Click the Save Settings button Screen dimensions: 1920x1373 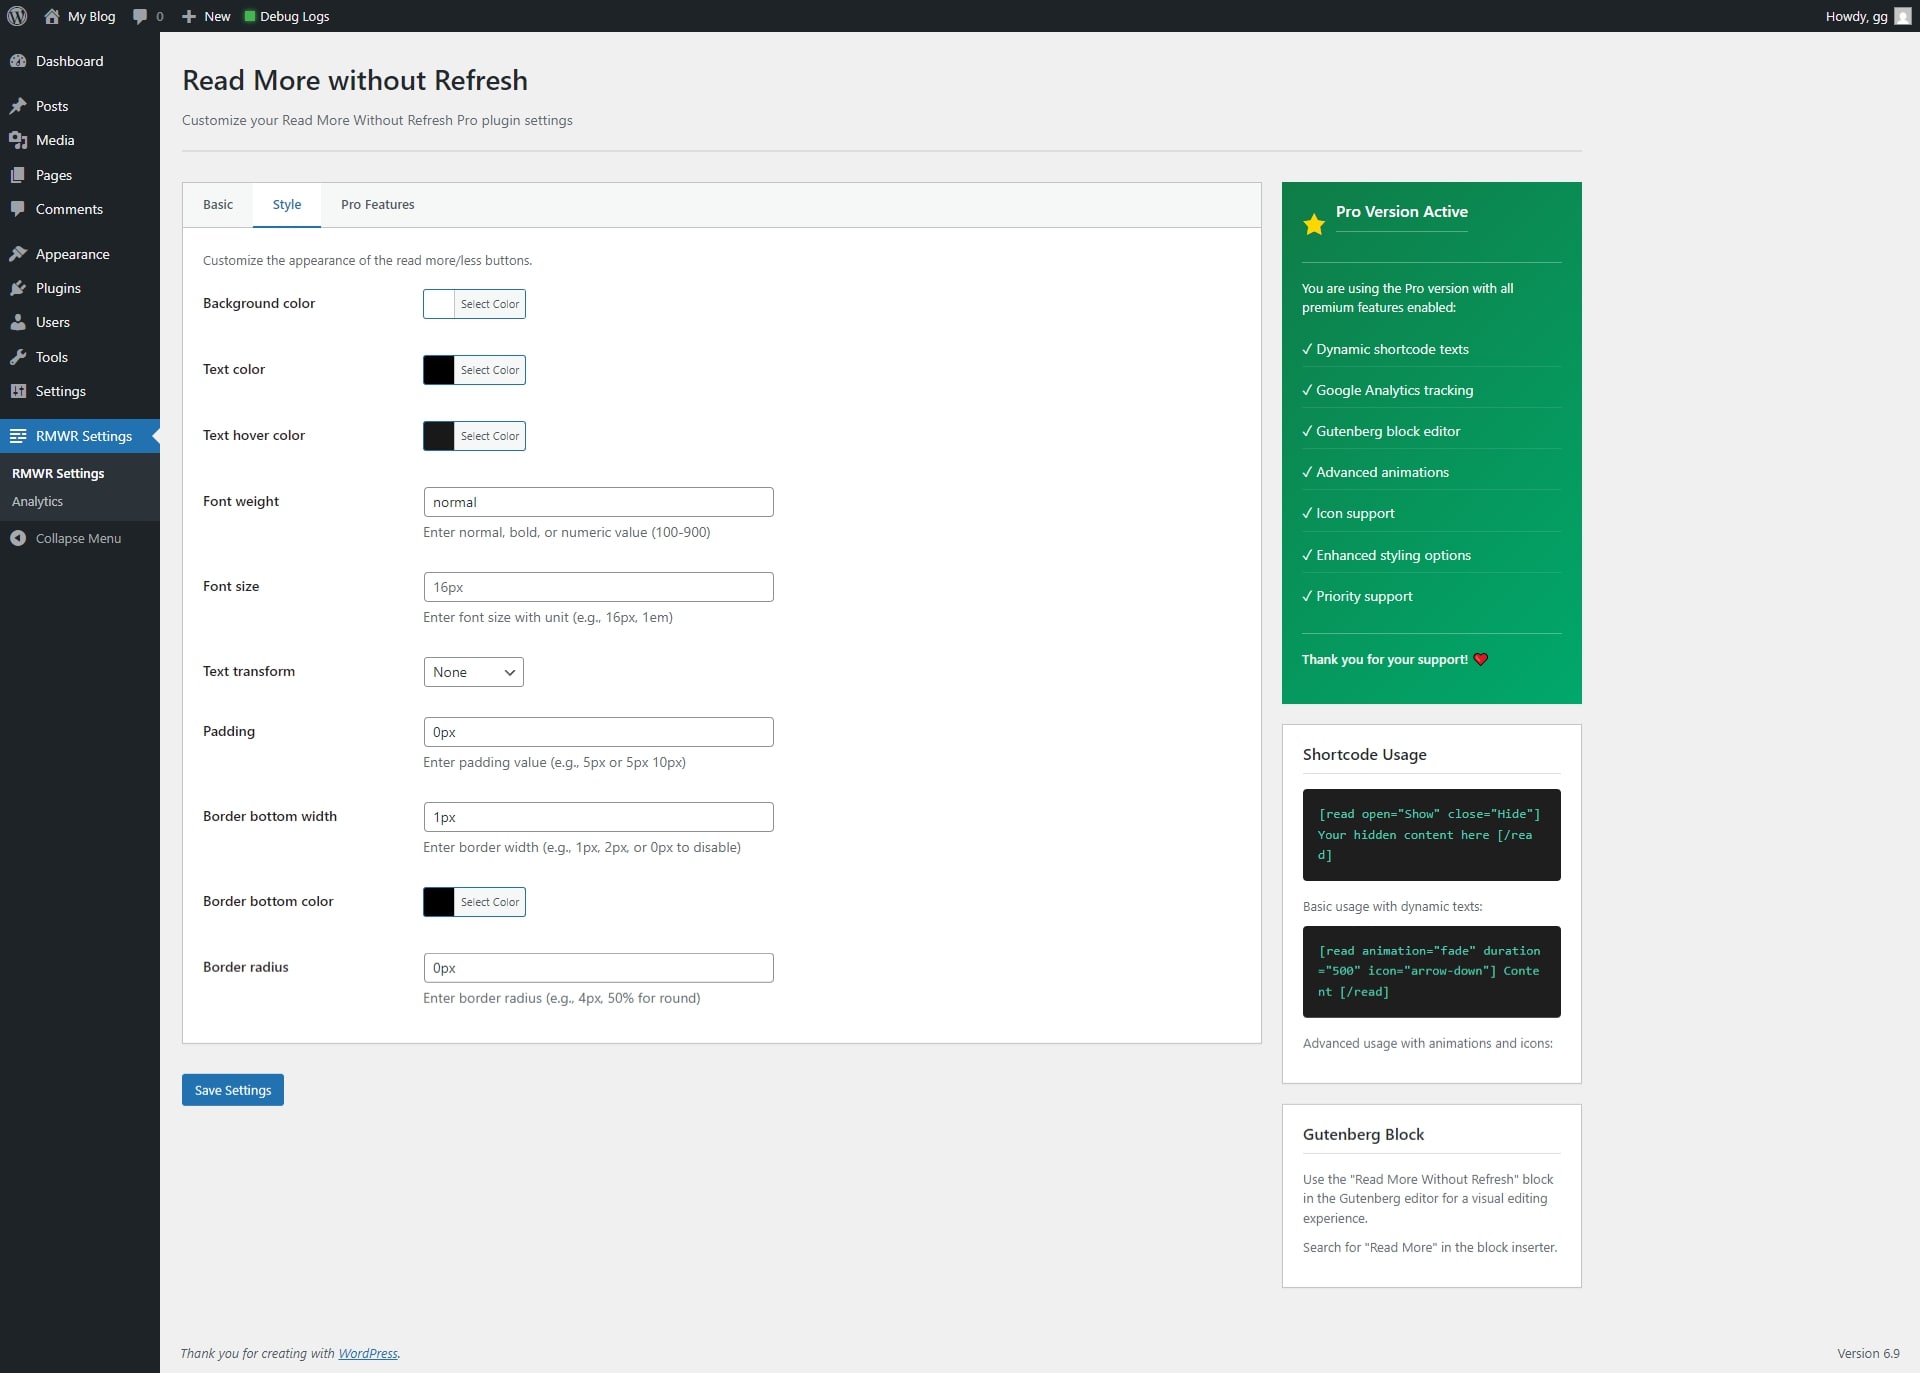[232, 1089]
